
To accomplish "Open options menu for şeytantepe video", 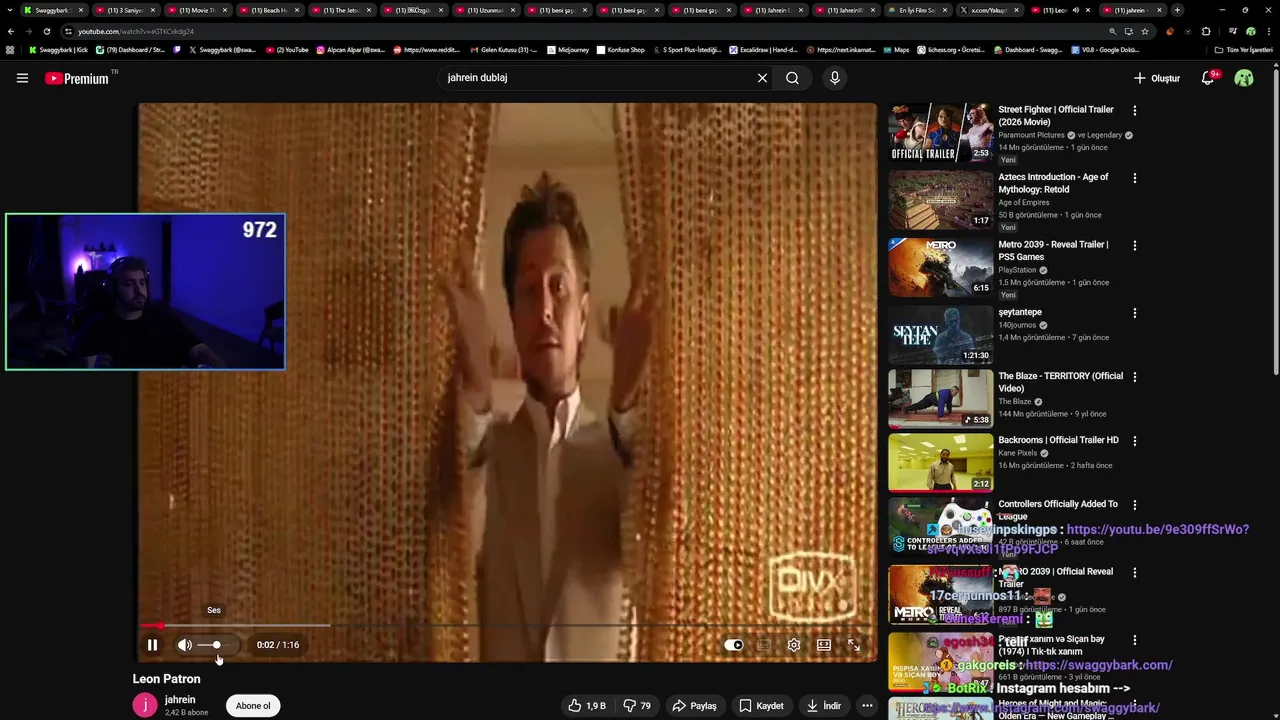I will (x=1134, y=313).
